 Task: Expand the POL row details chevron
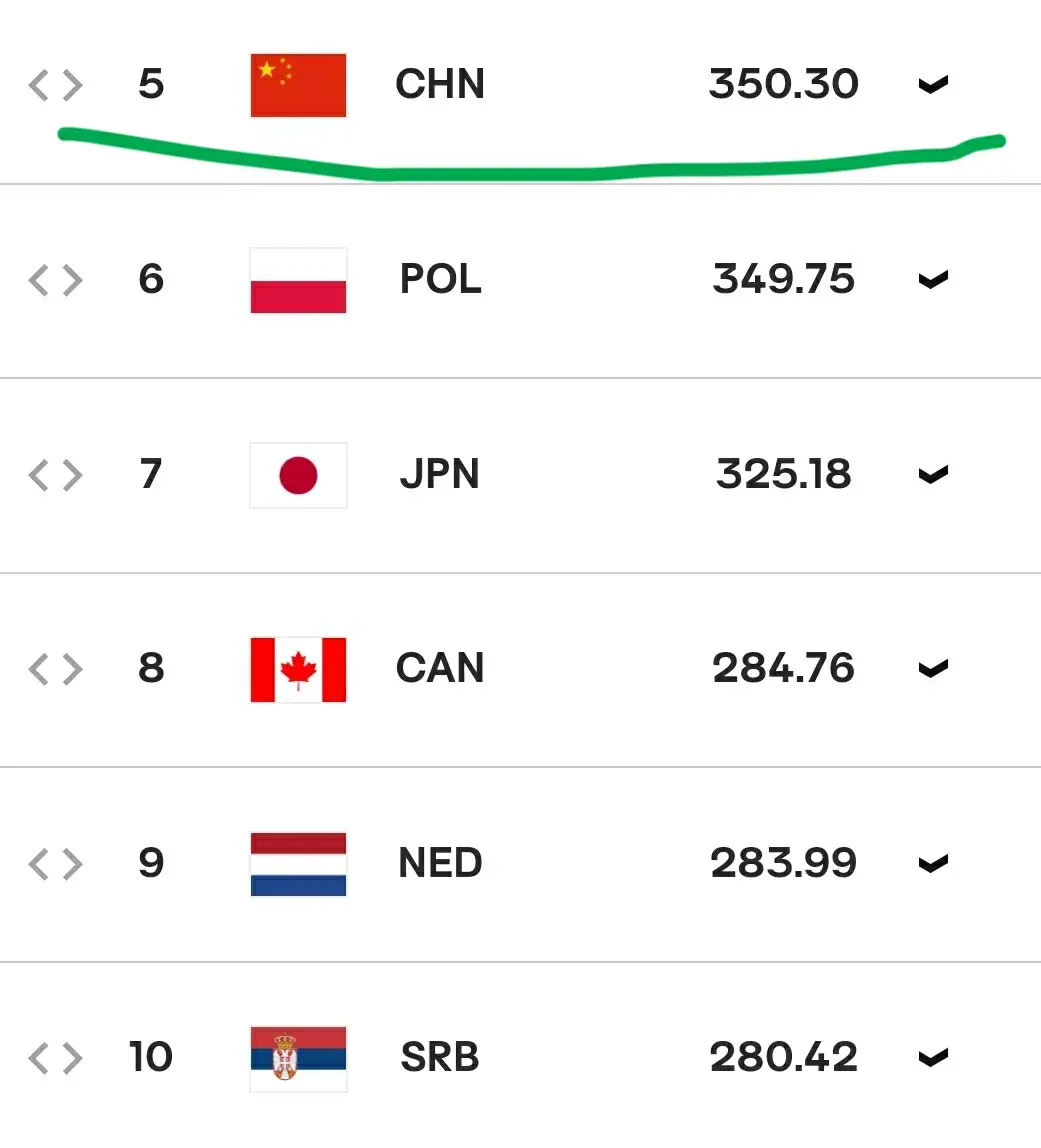click(x=933, y=280)
